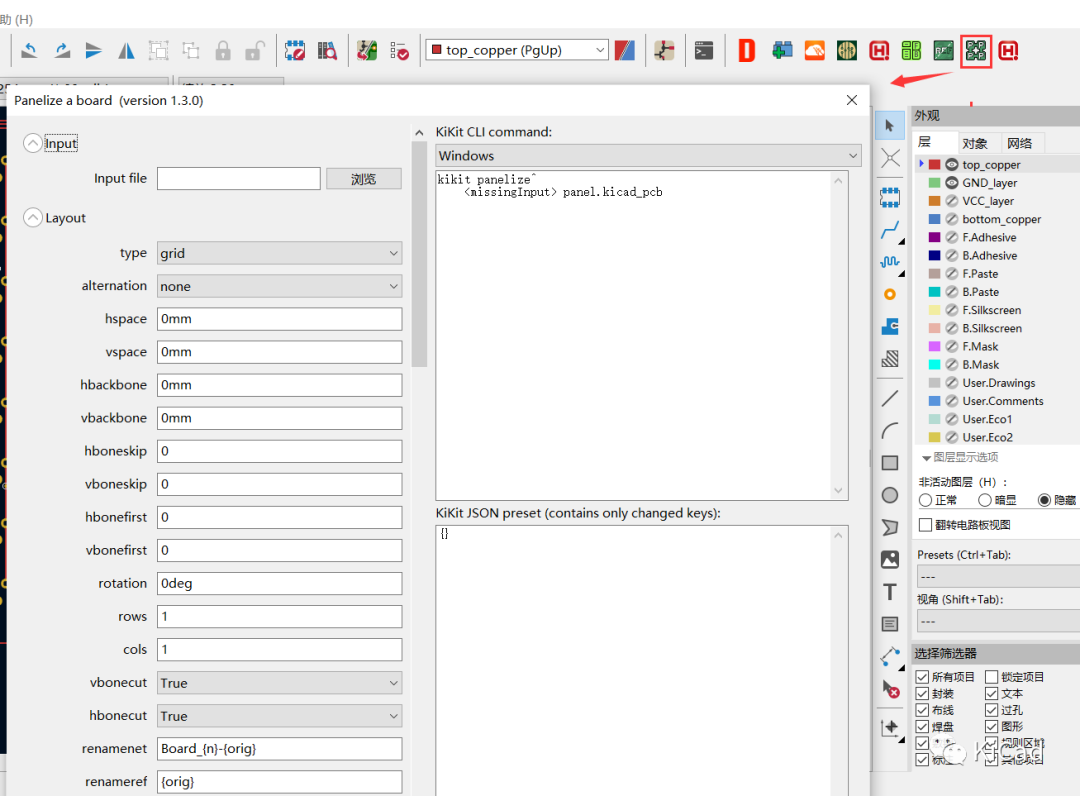Open the scripting console toolbar icon
1080x796 pixels.
704,50
